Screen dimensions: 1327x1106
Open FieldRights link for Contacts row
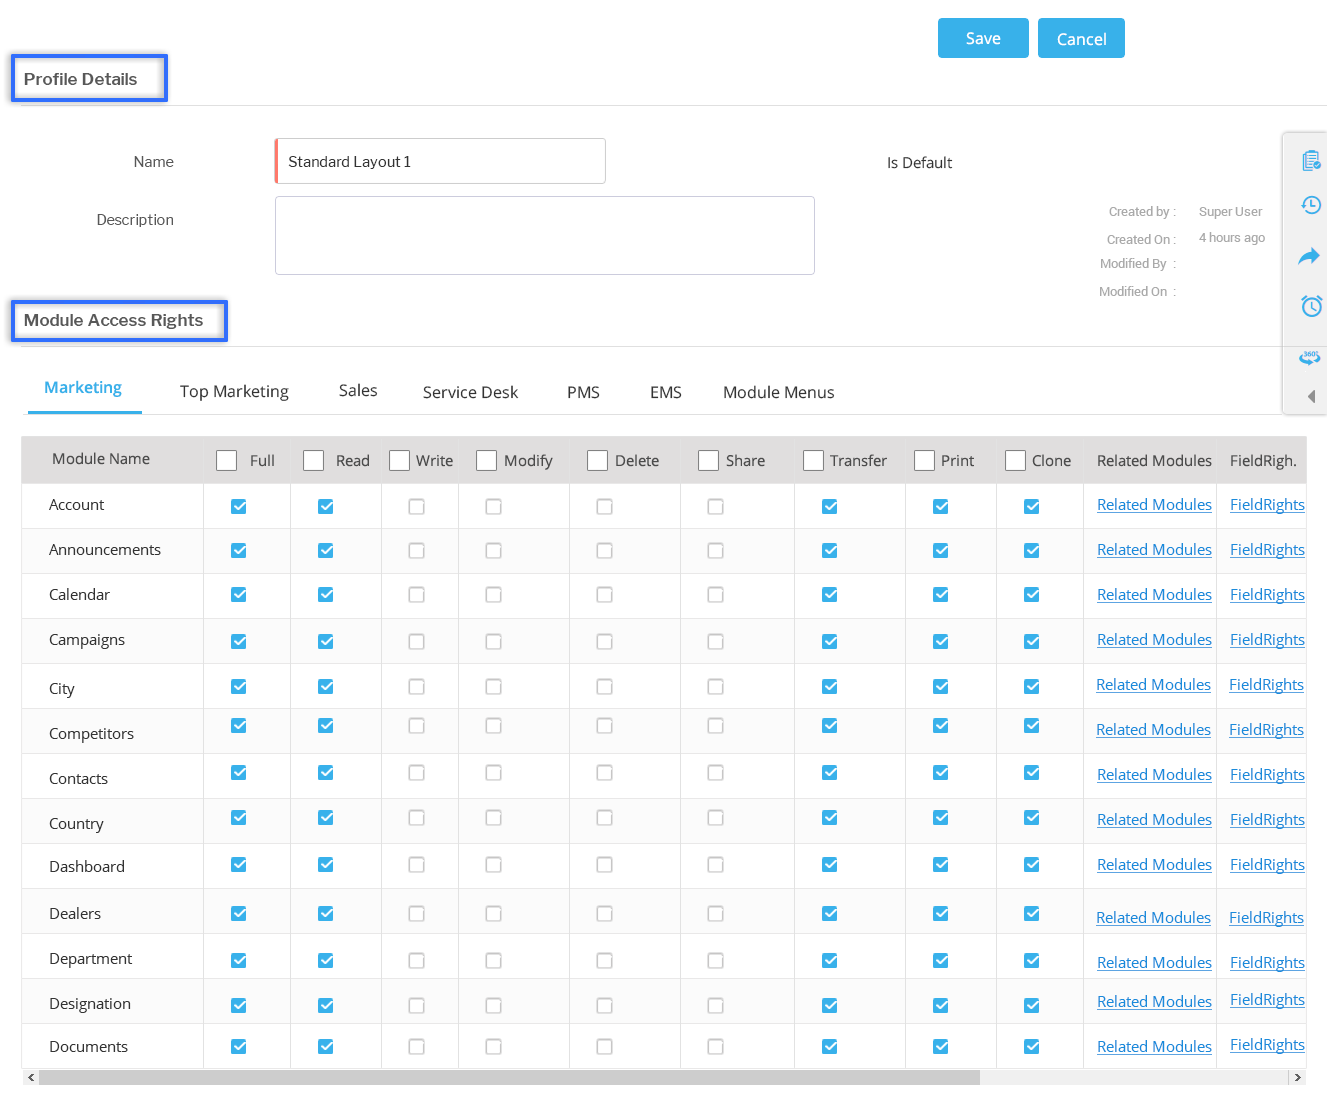click(x=1266, y=775)
